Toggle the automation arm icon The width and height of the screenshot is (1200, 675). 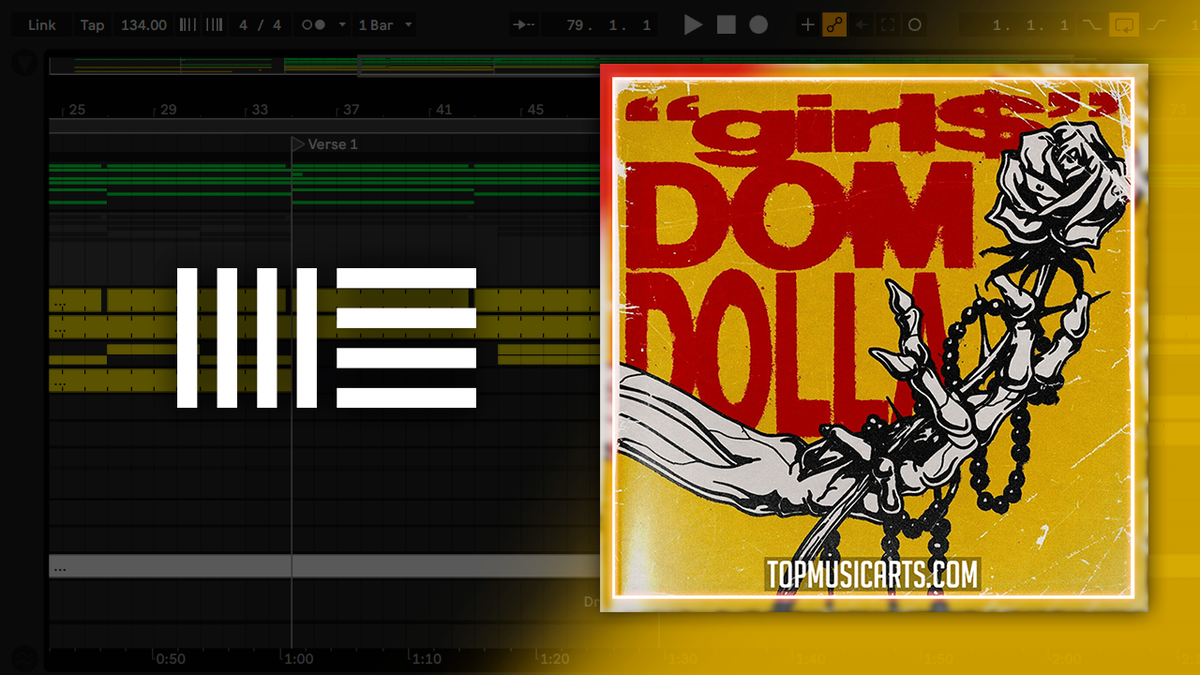[833, 25]
